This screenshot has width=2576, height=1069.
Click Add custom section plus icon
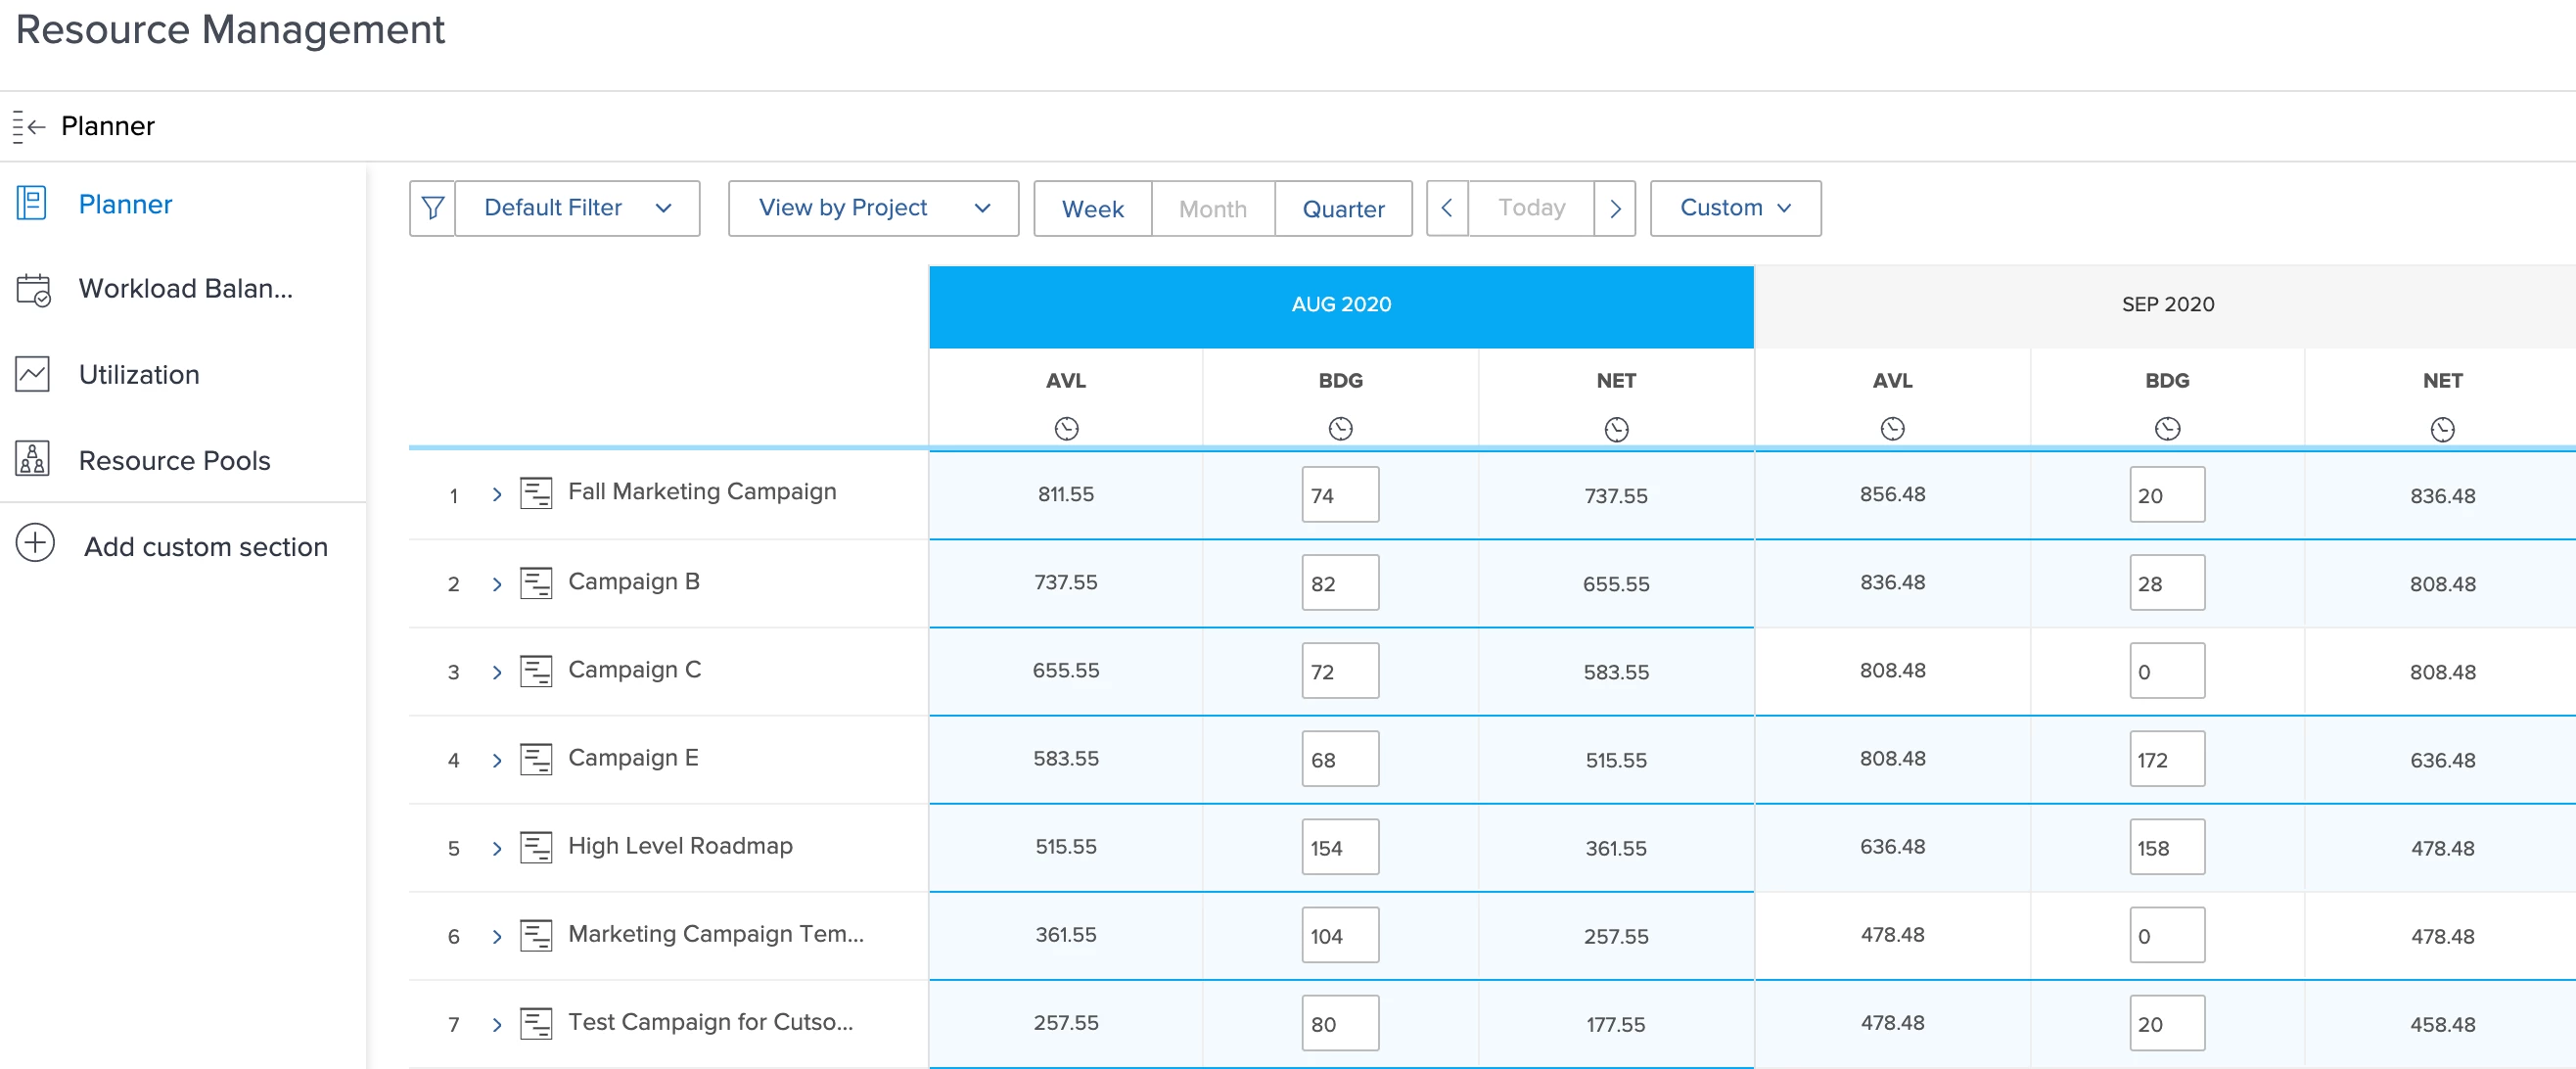coord(35,544)
